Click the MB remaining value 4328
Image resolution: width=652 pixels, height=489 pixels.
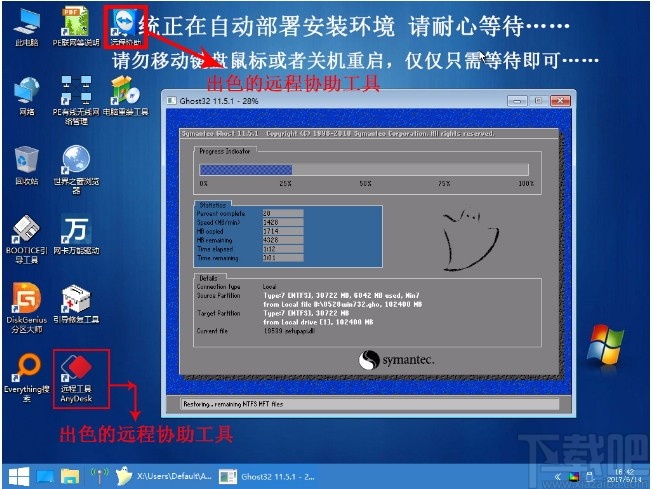click(x=283, y=240)
